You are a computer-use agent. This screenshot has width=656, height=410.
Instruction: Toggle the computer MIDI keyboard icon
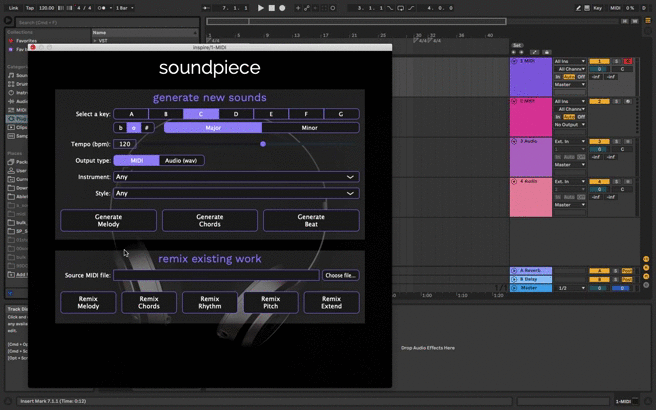(x=587, y=8)
